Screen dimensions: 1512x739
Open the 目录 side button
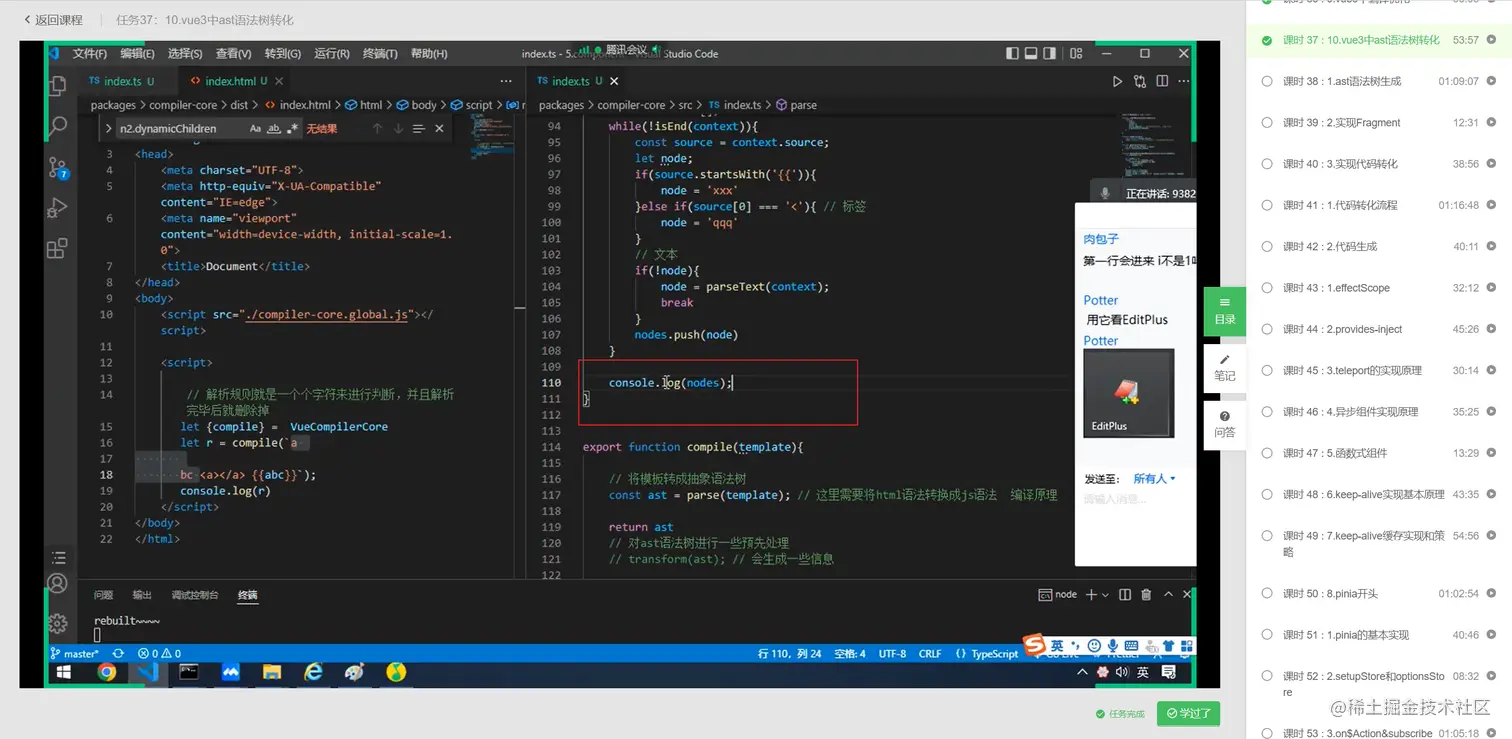[1224, 311]
